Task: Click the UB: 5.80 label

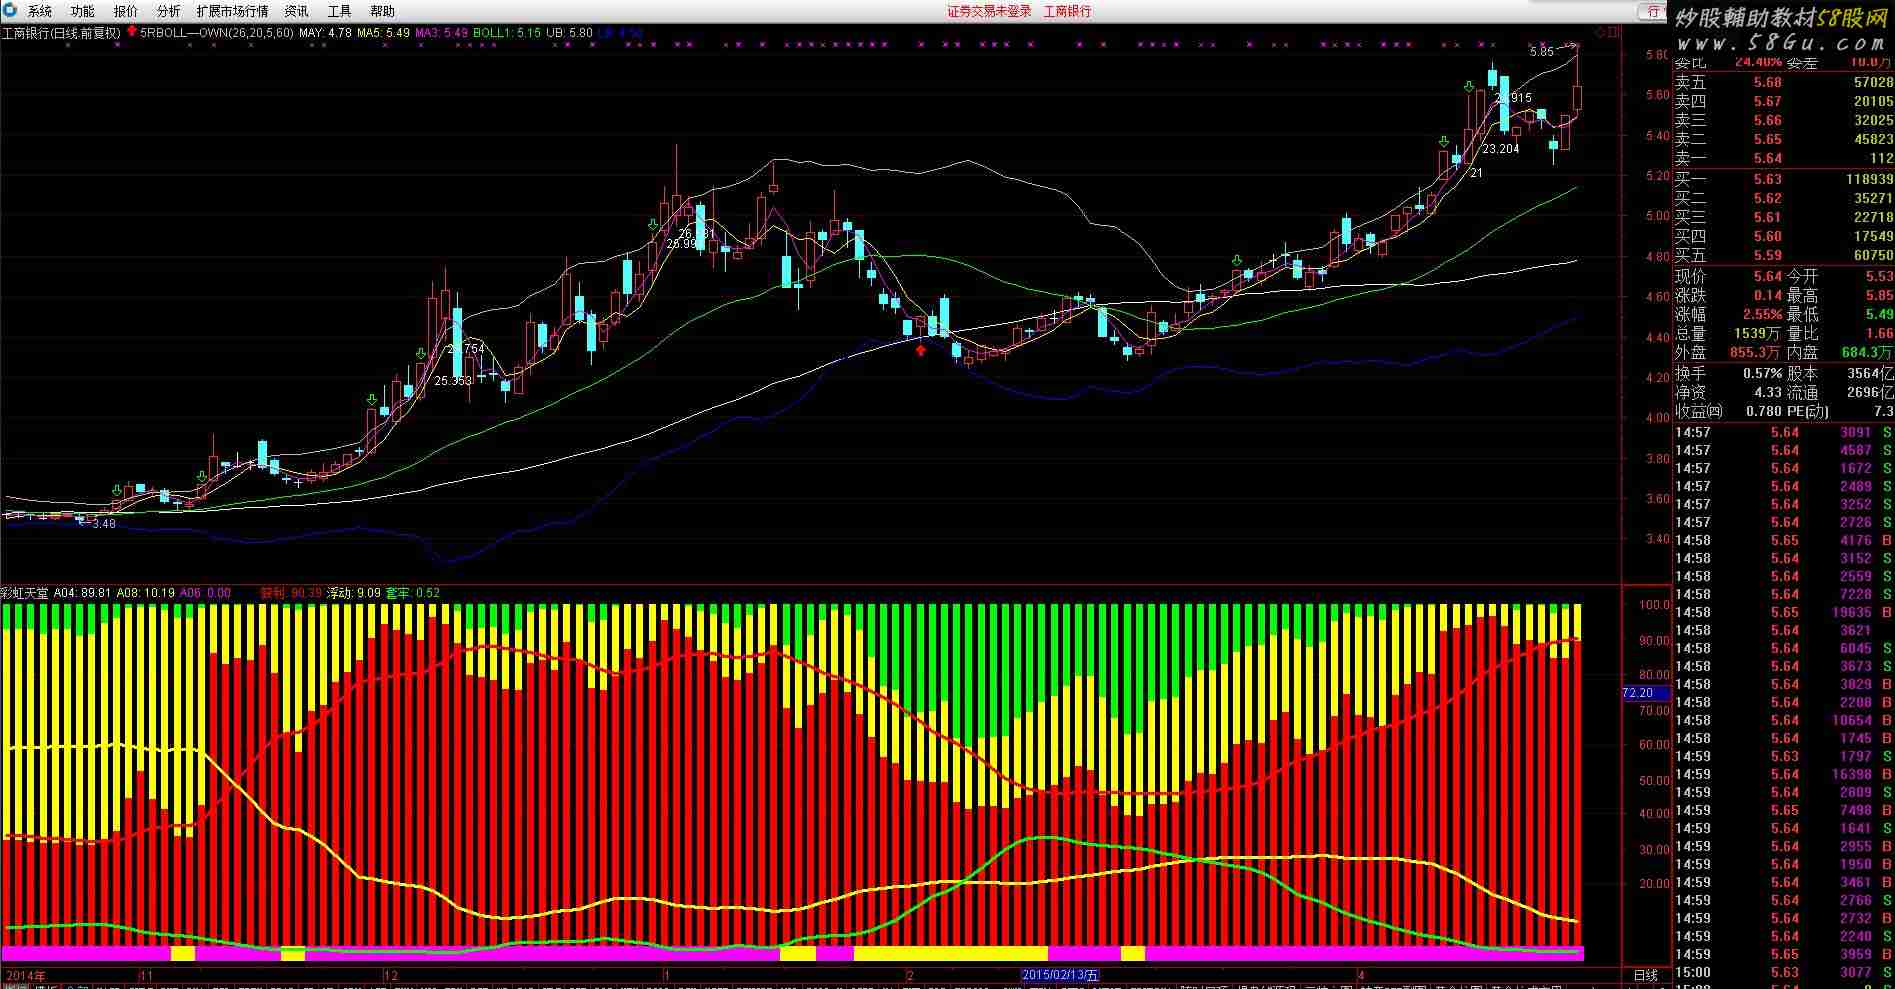Action: point(569,33)
